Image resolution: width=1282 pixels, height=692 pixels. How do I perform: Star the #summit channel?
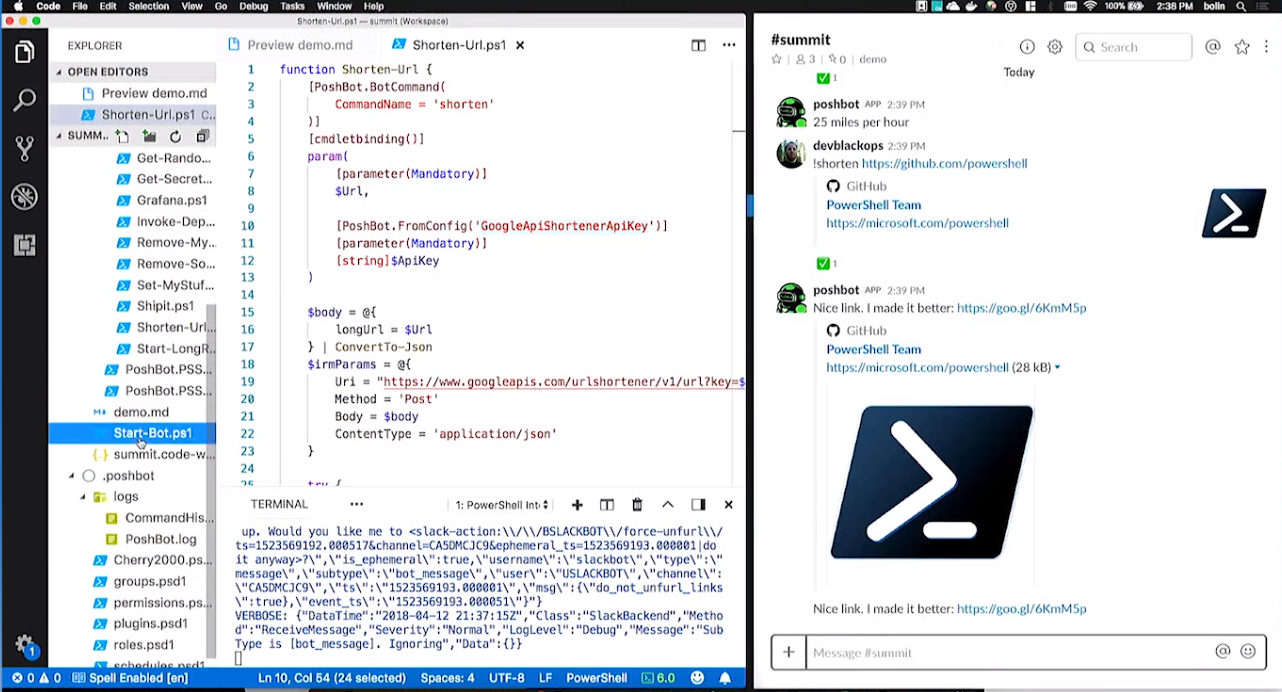(776, 59)
